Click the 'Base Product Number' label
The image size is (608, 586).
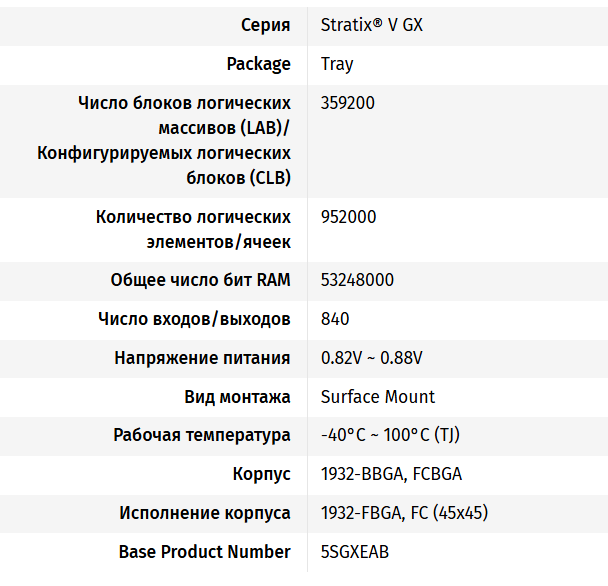coord(204,552)
